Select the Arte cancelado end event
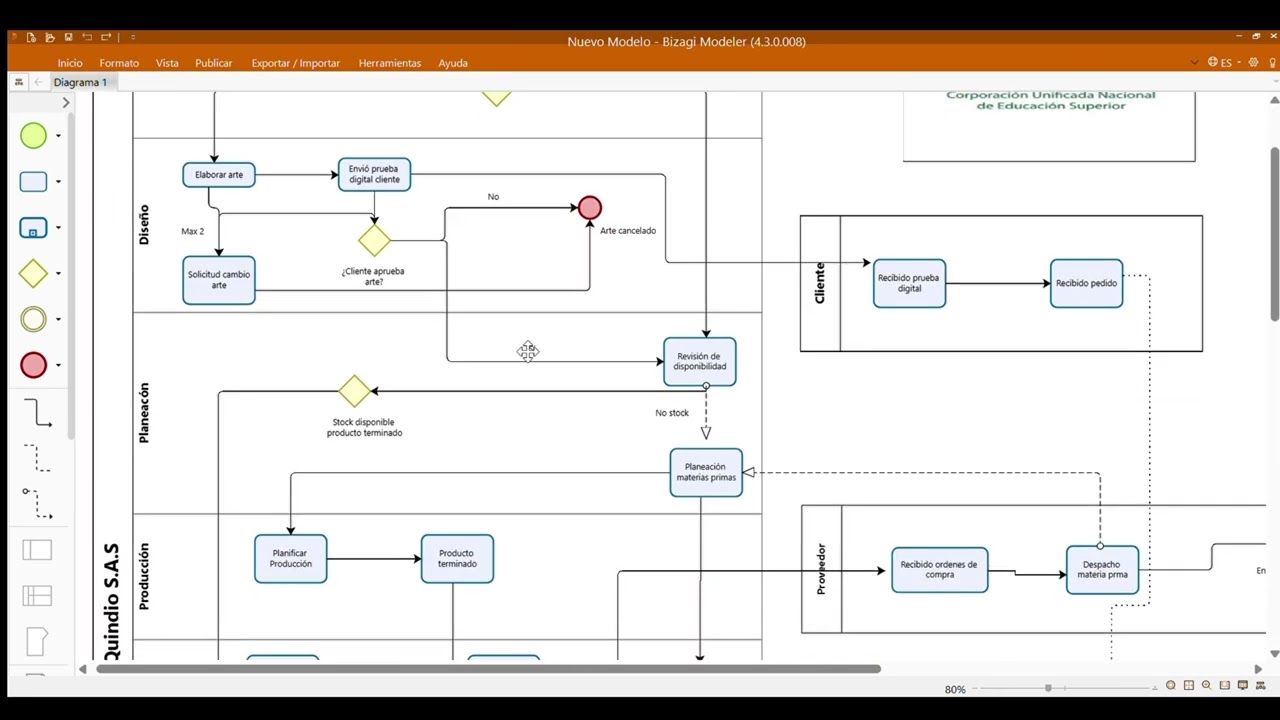This screenshot has height=720, width=1280. tap(590, 208)
